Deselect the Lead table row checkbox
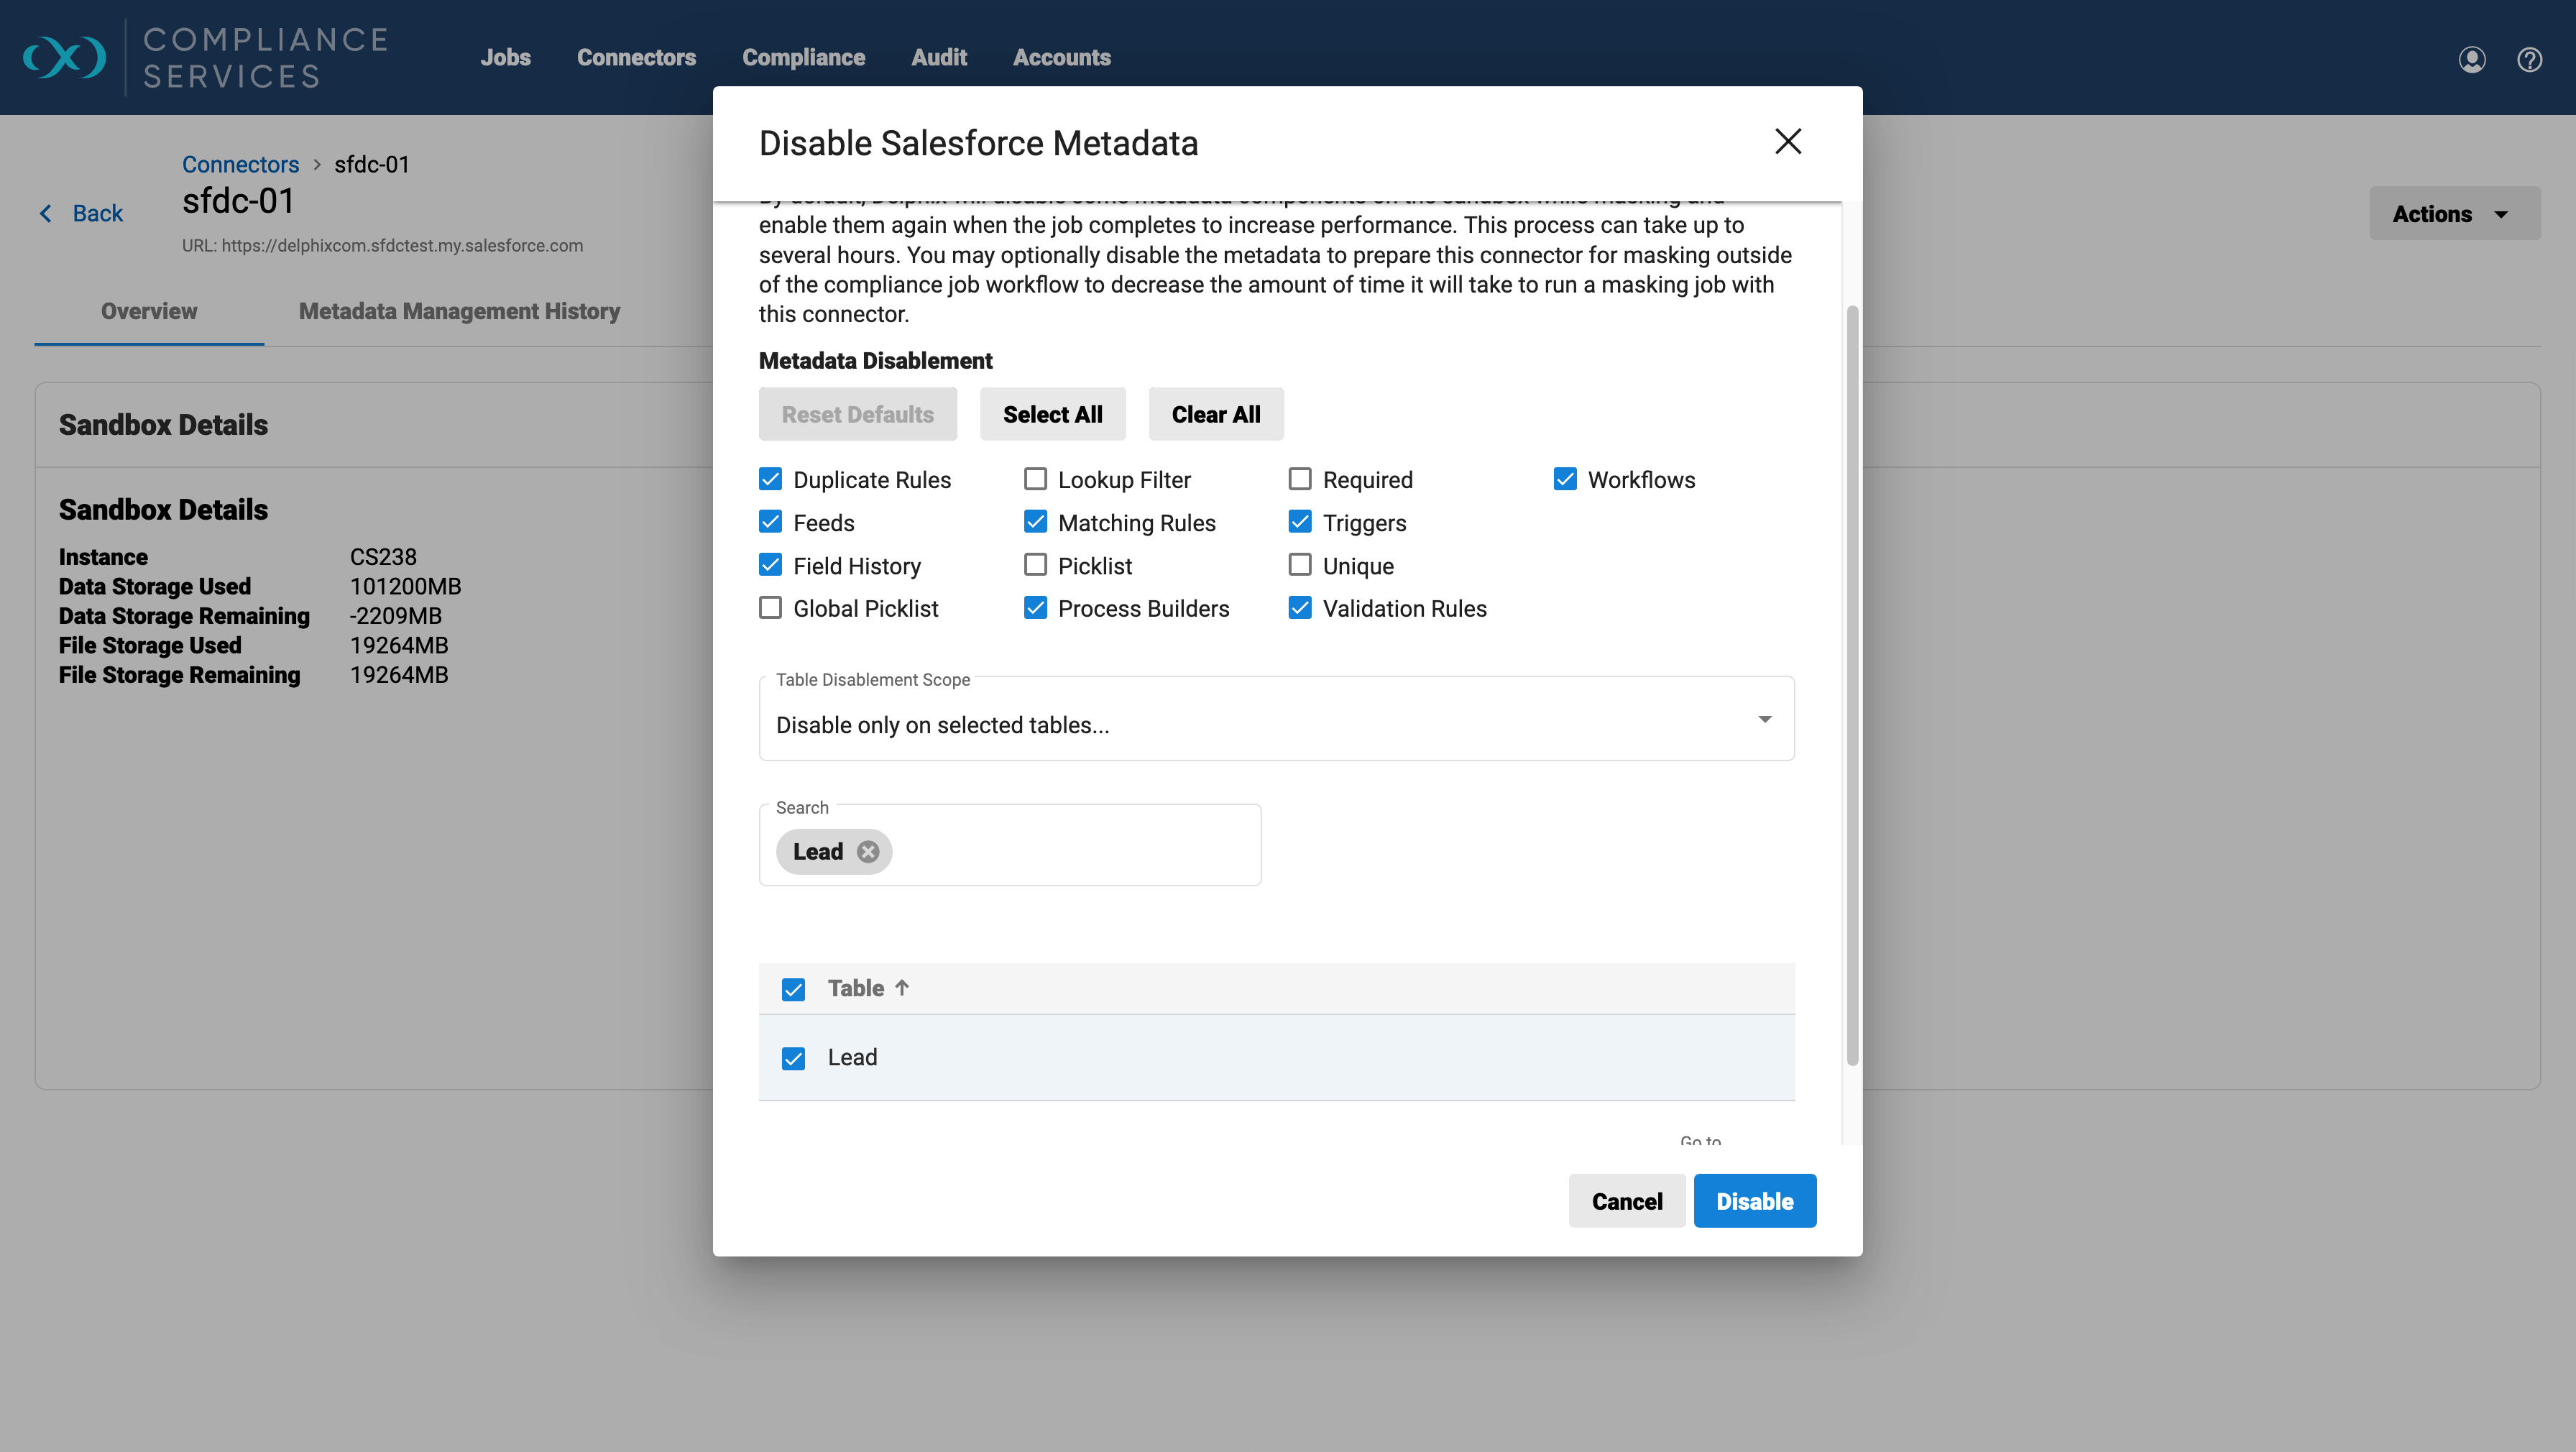The width and height of the screenshot is (2576, 1452). 793,1058
